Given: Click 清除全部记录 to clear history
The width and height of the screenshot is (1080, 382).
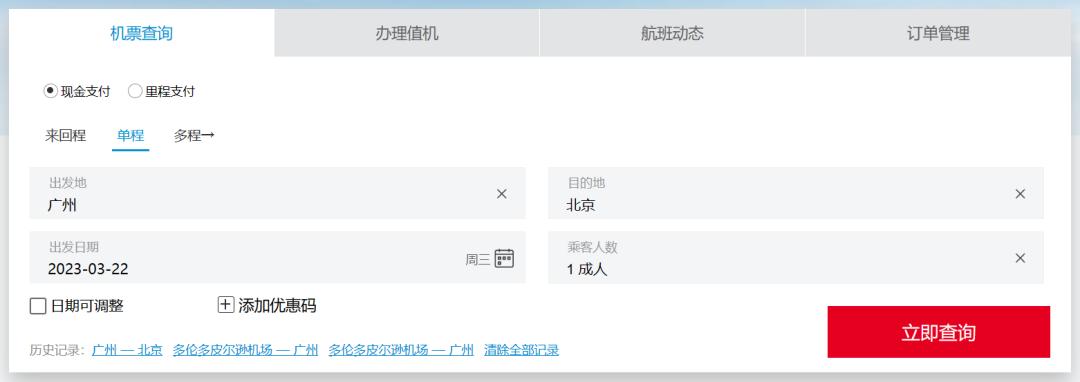Looking at the screenshot, I should point(521,350).
